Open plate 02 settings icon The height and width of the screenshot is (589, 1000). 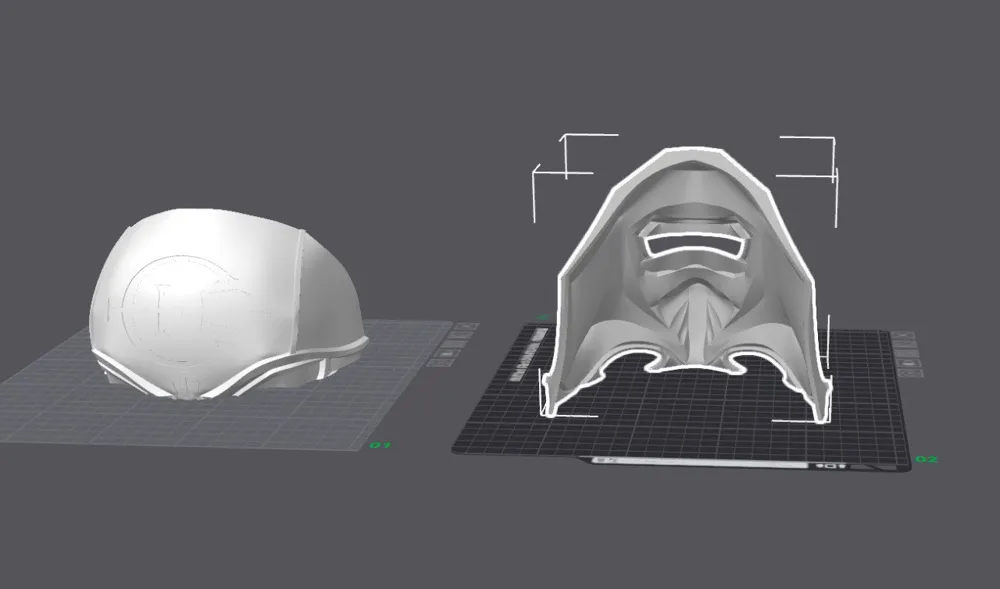911,373
